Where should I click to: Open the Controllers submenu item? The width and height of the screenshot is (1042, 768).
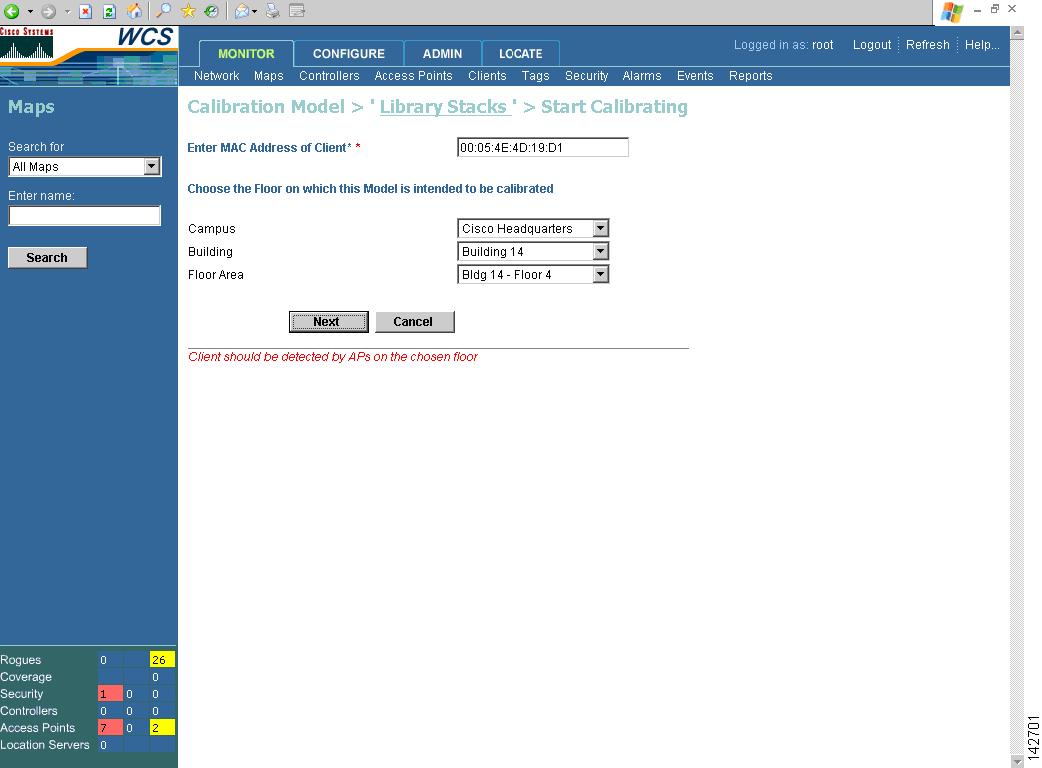click(329, 76)
